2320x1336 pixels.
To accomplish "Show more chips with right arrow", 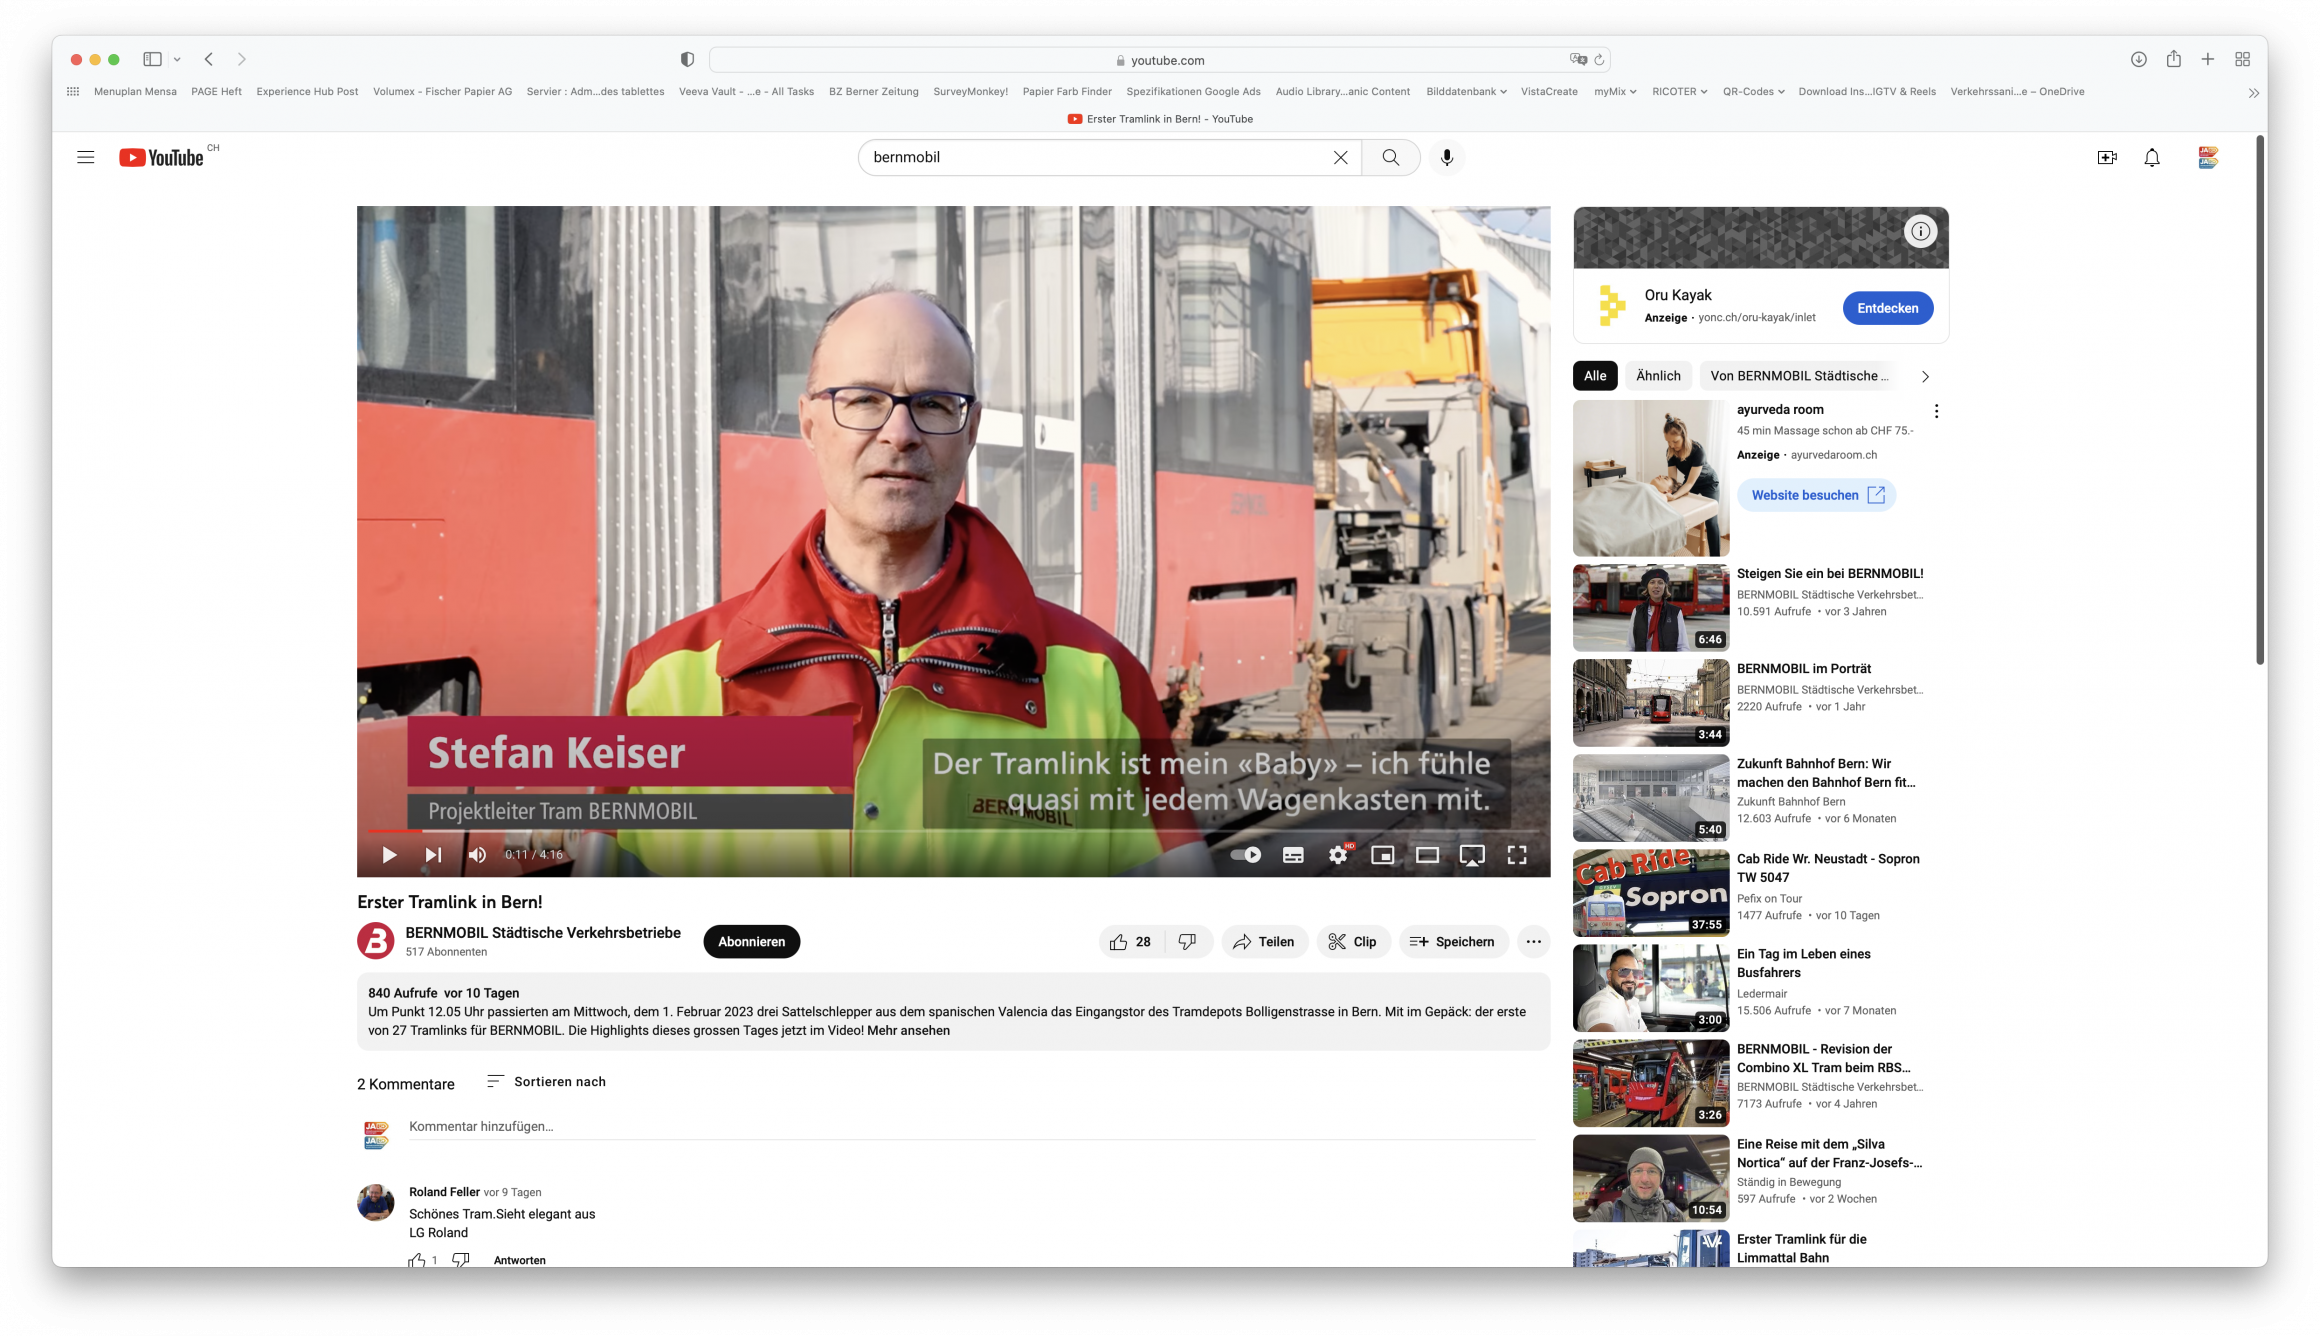I will tap(1925, 377).
